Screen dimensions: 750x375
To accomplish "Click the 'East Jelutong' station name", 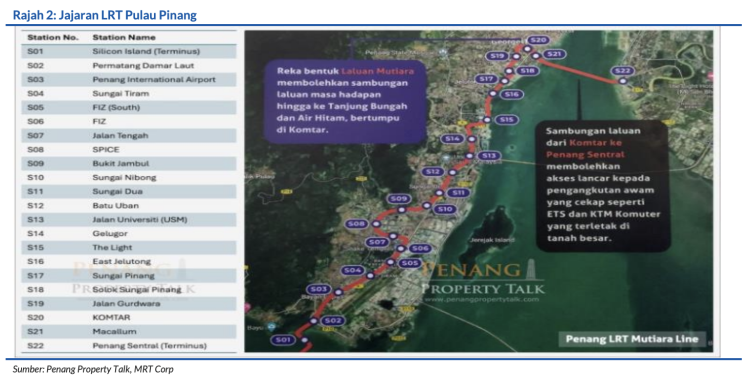I will 121,262.
